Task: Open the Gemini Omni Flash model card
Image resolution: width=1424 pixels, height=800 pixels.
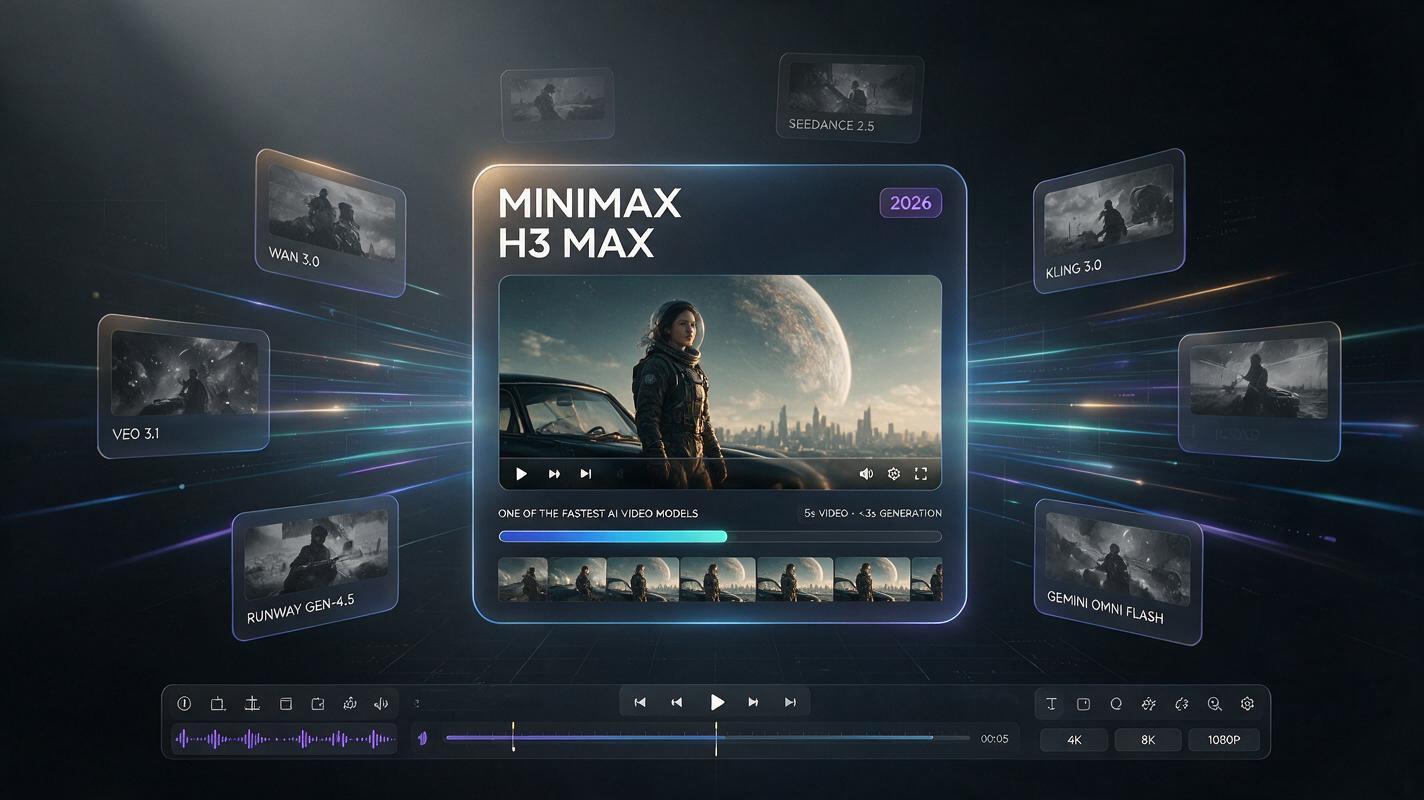Action: tap(1118, 571)
